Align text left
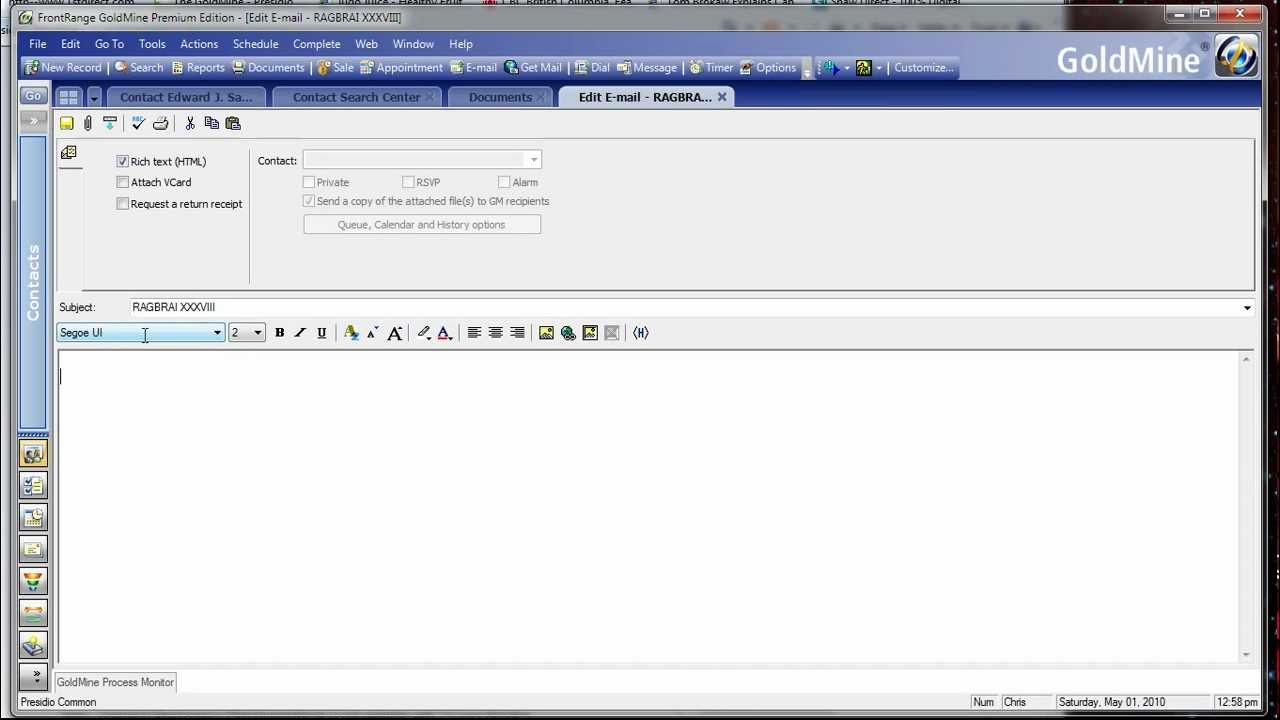This screenshot has width=1280, height=720. click(474, 333)
